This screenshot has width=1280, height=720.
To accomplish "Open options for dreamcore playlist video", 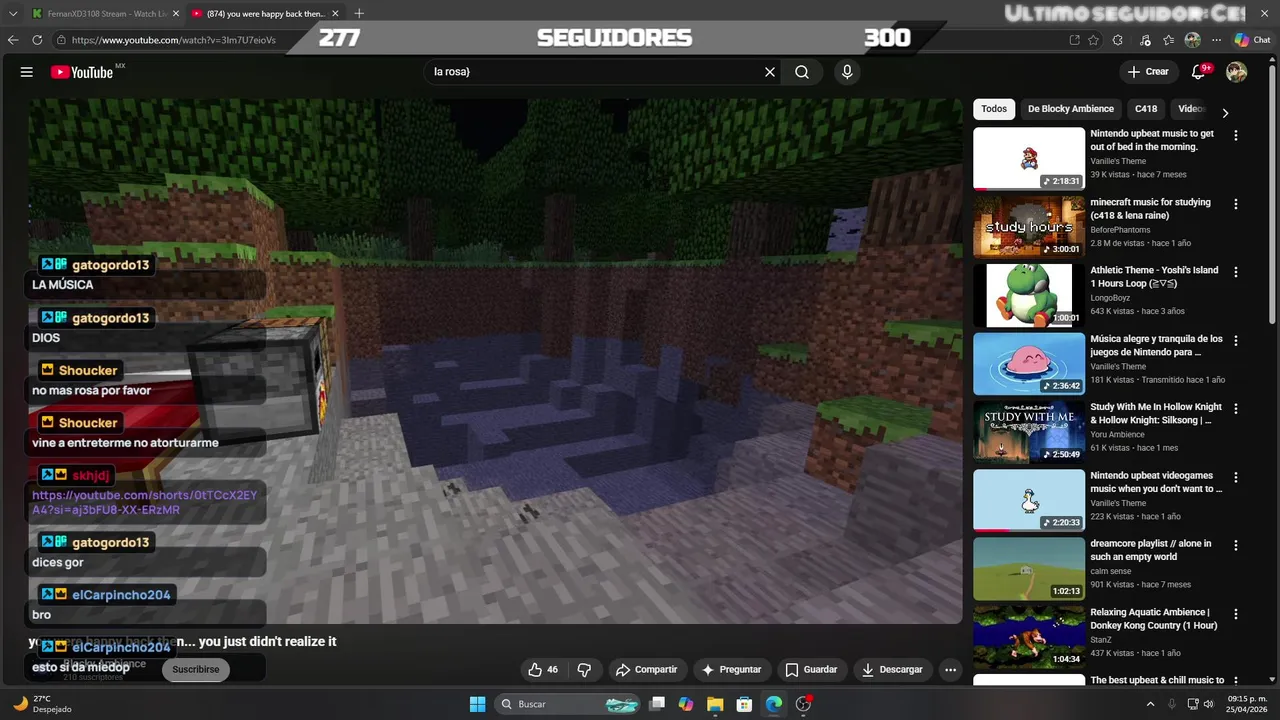I will (x=1236, y=546).
